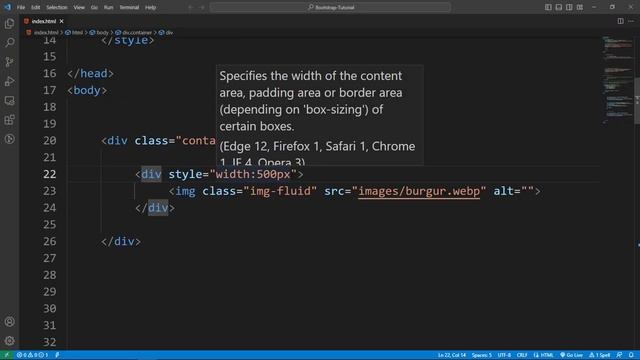
Task: Close the index.html tab
Action: coord(61,21)
